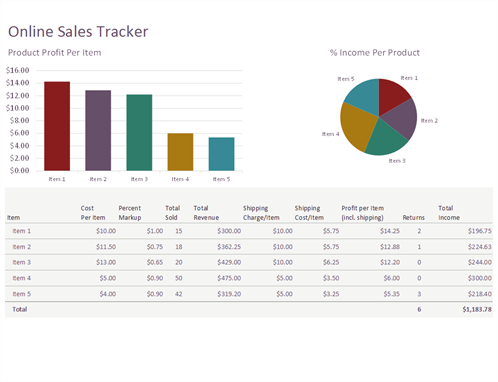This screenshot has height=382, width=498.
Task: Select the Cost Per Item column header
Action: point(93,213)
